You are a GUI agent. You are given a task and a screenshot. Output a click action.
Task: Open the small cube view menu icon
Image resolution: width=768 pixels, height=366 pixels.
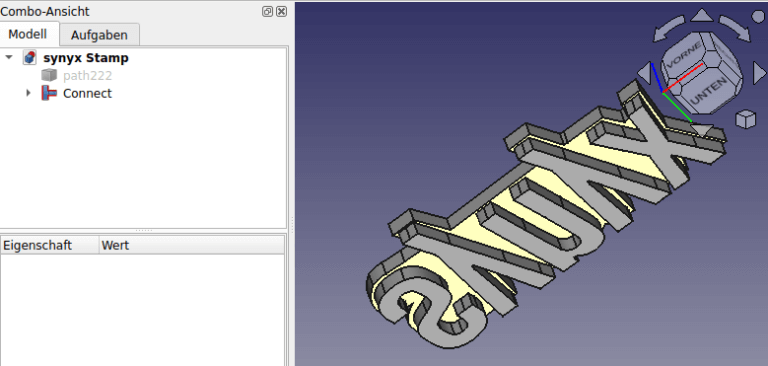pos(745,119)
